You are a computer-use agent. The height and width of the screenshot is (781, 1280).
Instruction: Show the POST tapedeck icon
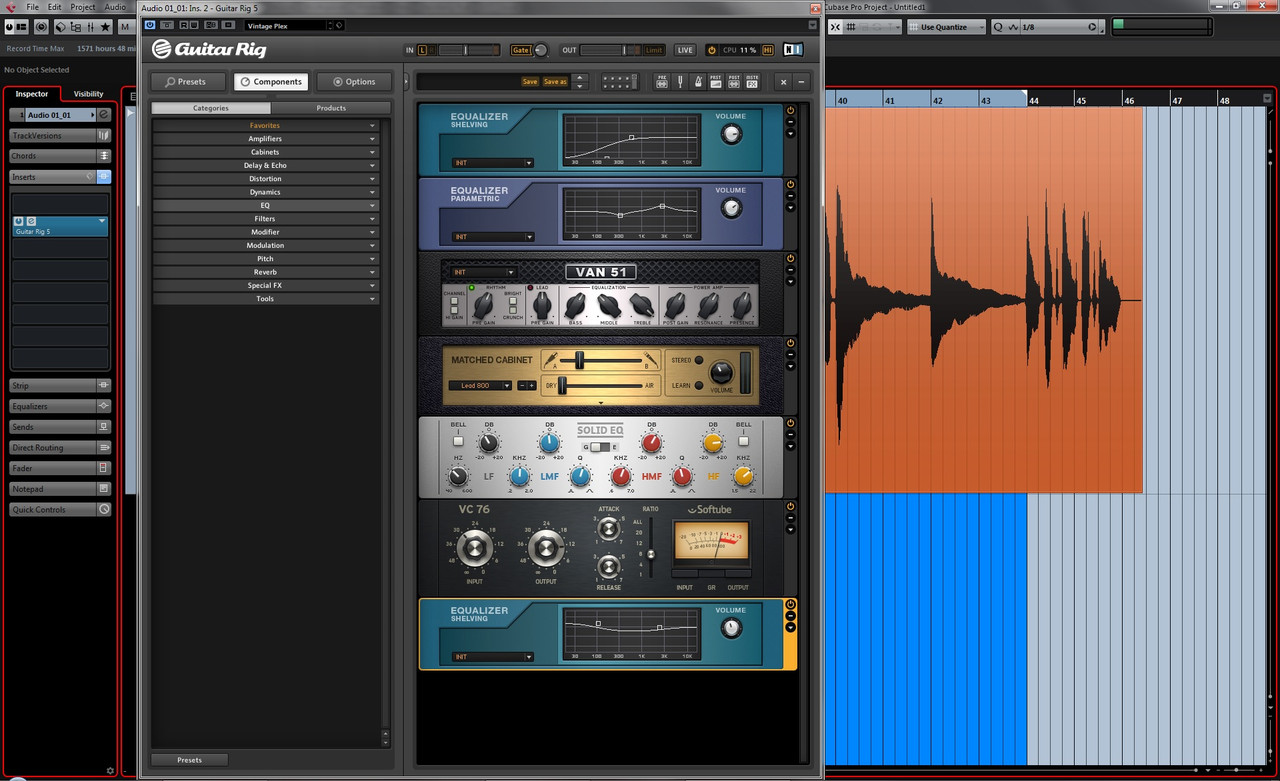click(x=733, y=82)
